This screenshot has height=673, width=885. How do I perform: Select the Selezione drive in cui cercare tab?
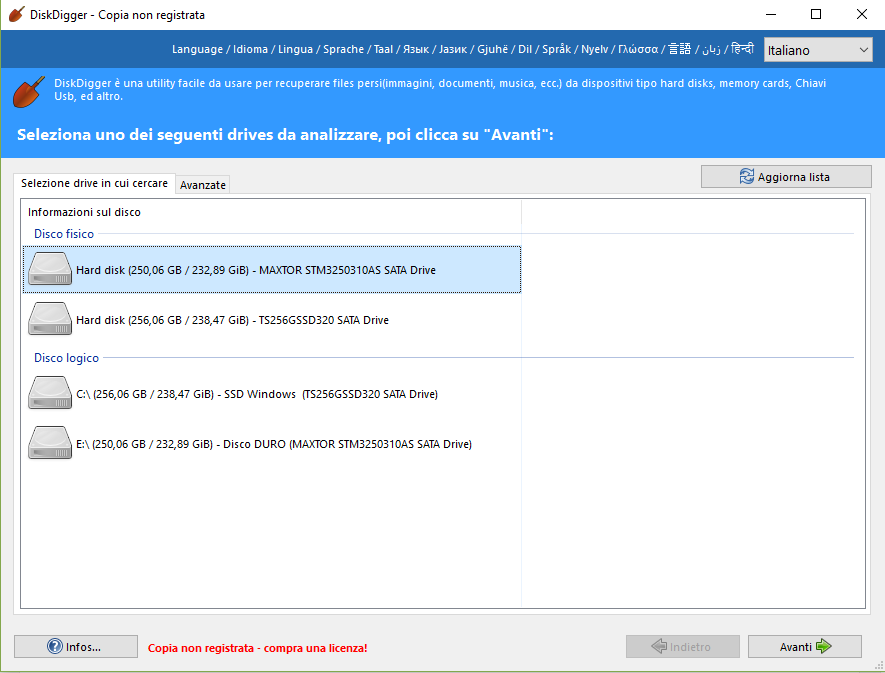[x=94, y=183]
